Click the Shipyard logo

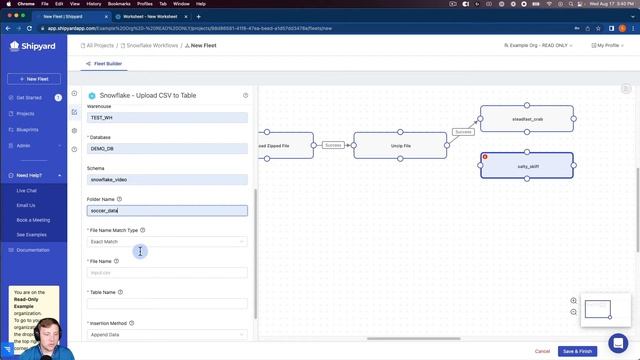click(33, 46)
